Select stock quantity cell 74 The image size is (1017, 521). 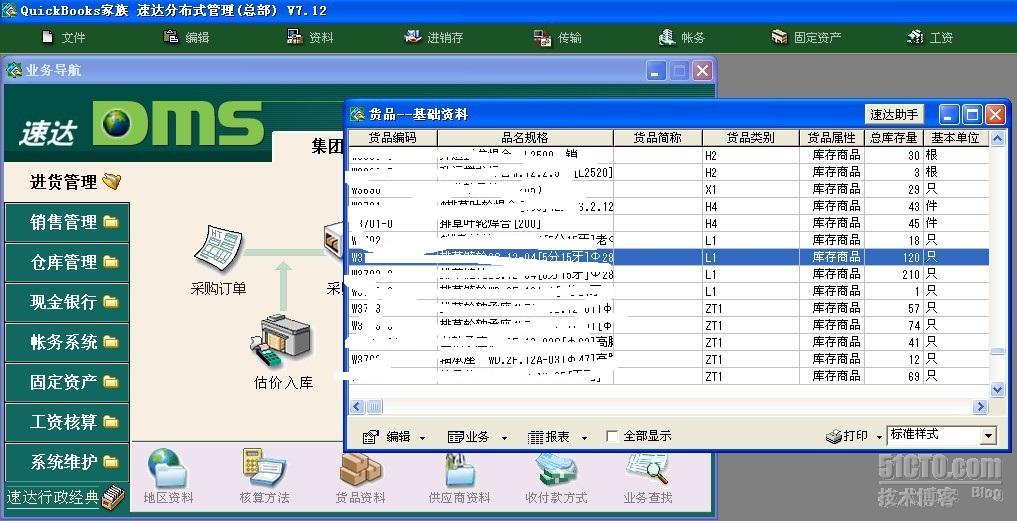(894, 325)
